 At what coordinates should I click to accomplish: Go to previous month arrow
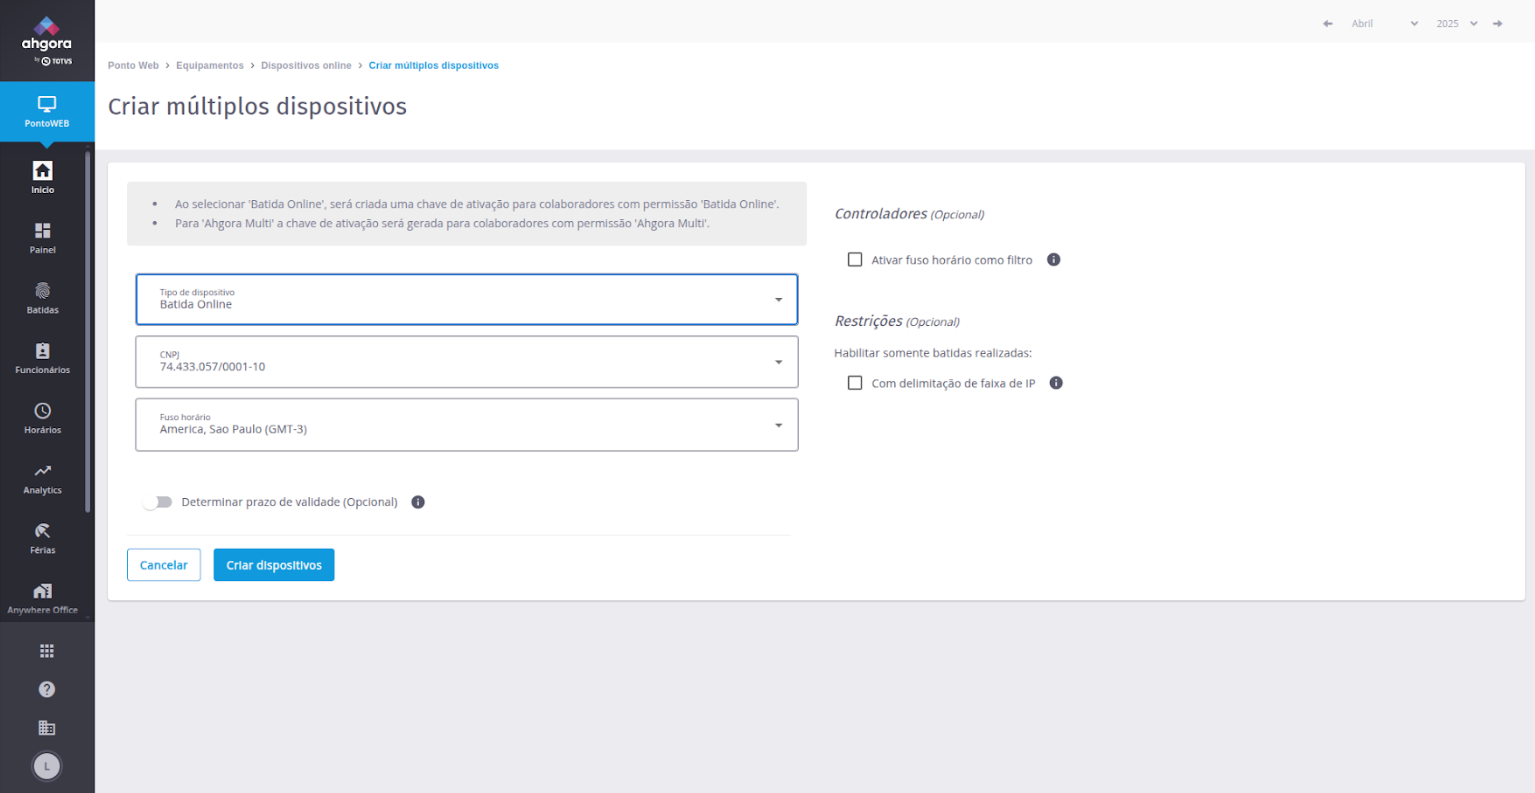coord(1328,23)
